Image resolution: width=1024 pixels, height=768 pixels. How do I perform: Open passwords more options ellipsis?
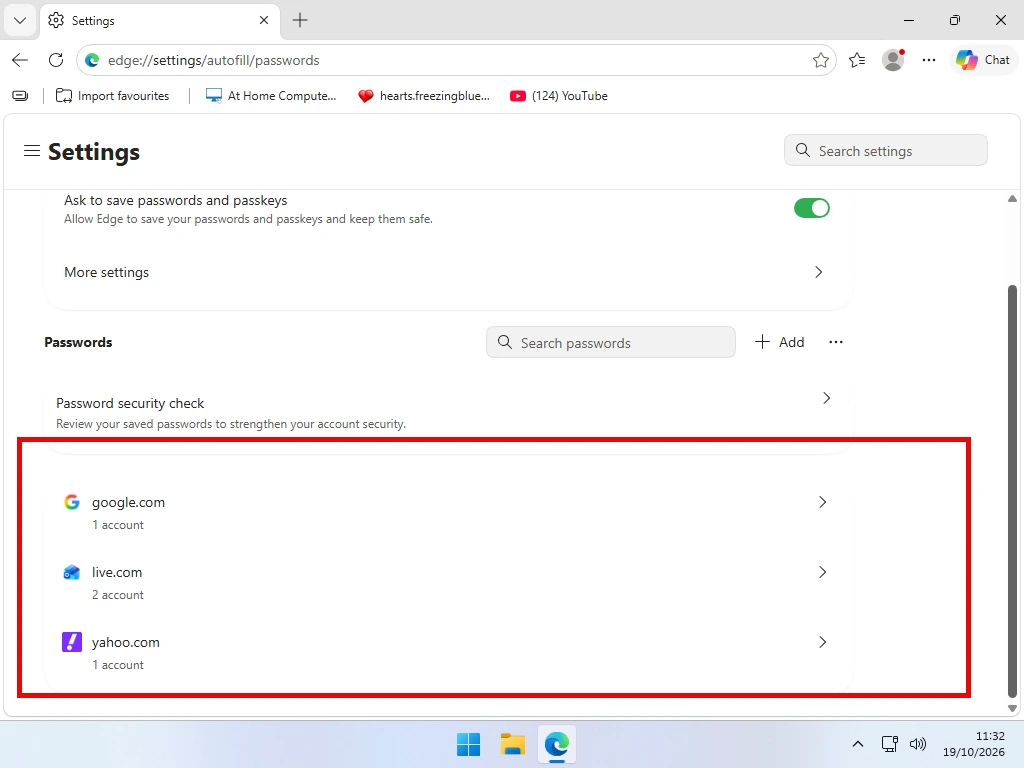tap(836, 342)
